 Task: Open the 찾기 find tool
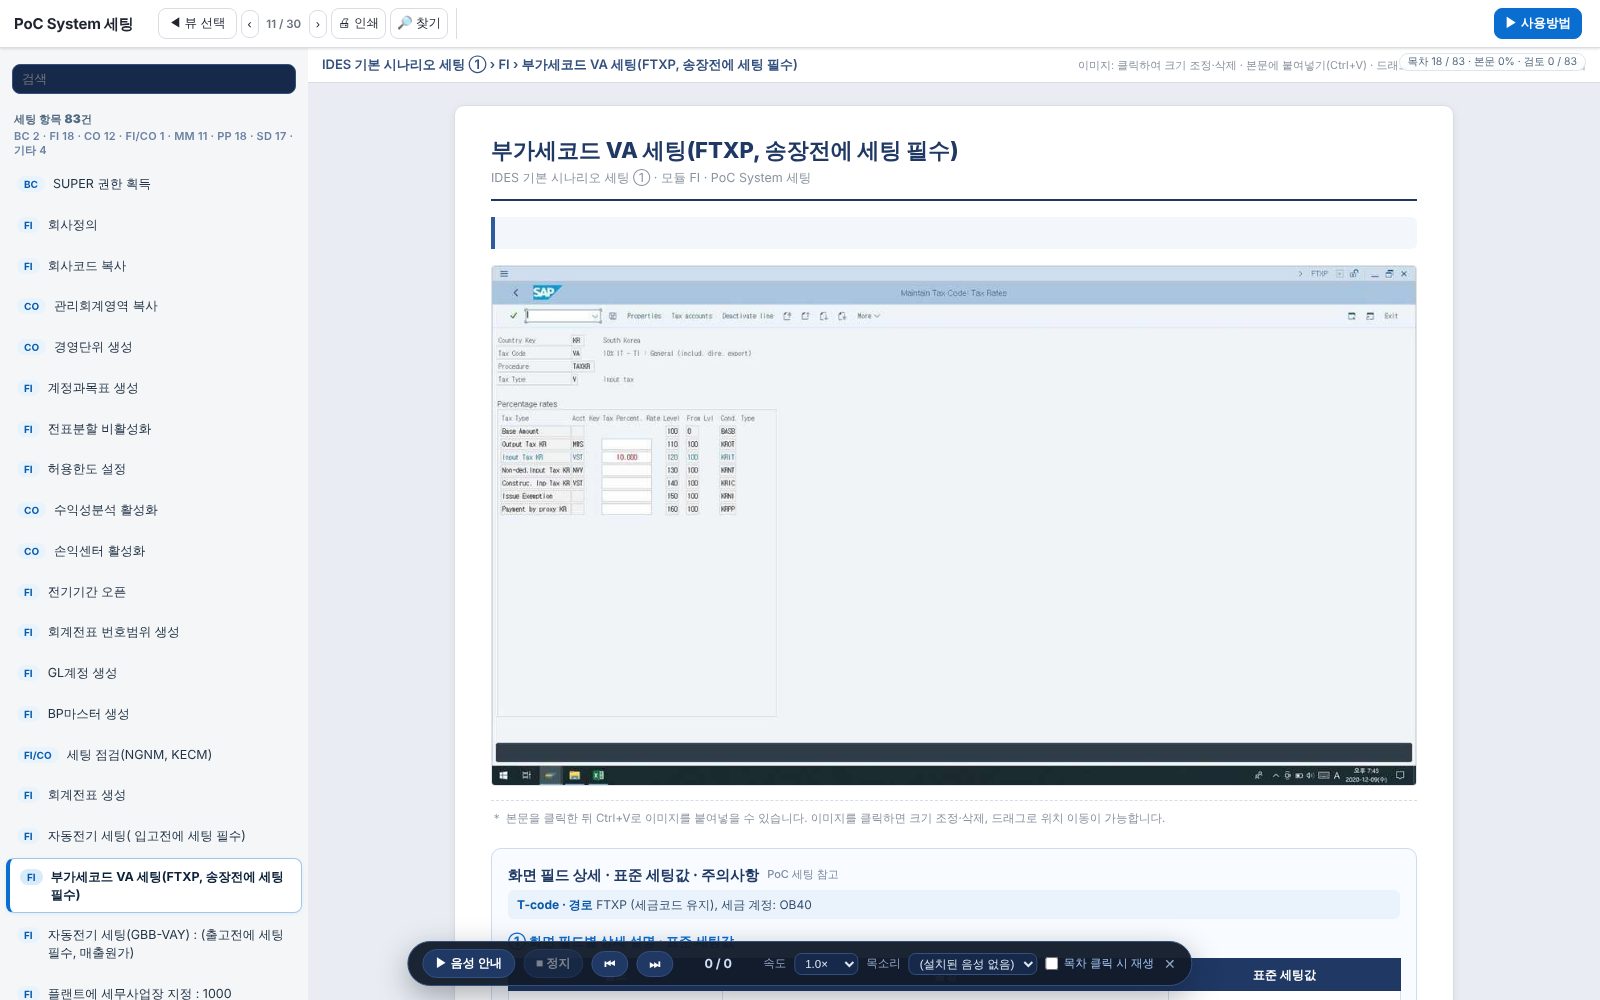click(x=418, y=23)
